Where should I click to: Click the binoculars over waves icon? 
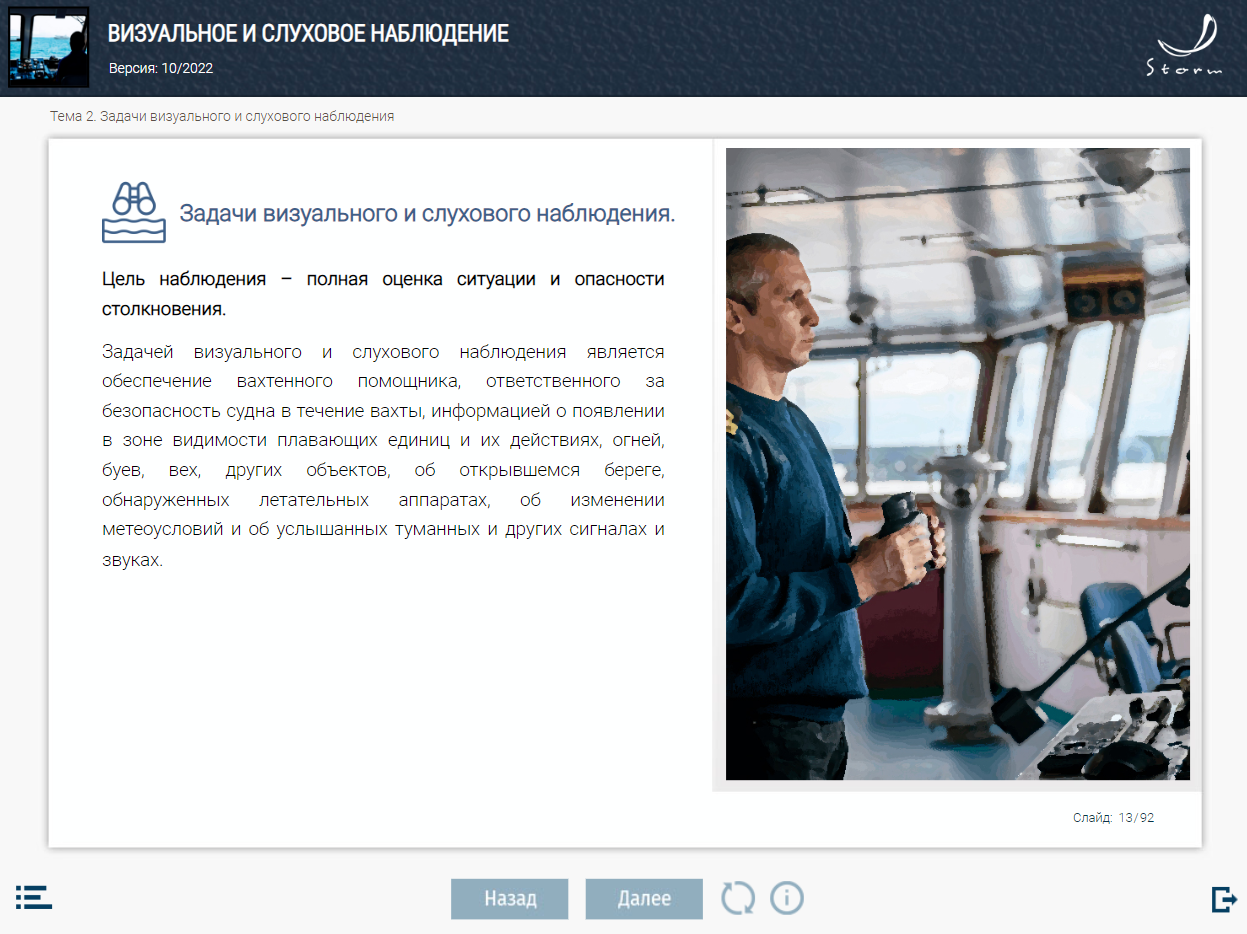pyautogui.click(x=134, y=212)
